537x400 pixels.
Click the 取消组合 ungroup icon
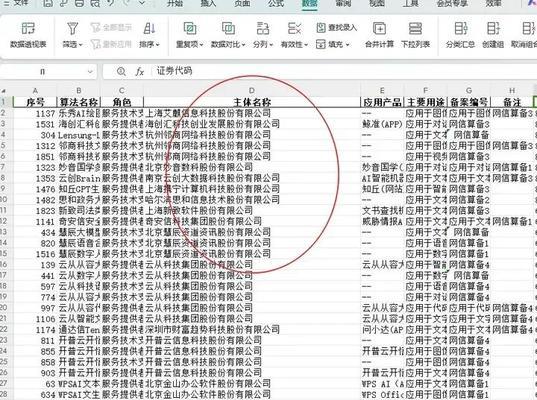point(529,28)
